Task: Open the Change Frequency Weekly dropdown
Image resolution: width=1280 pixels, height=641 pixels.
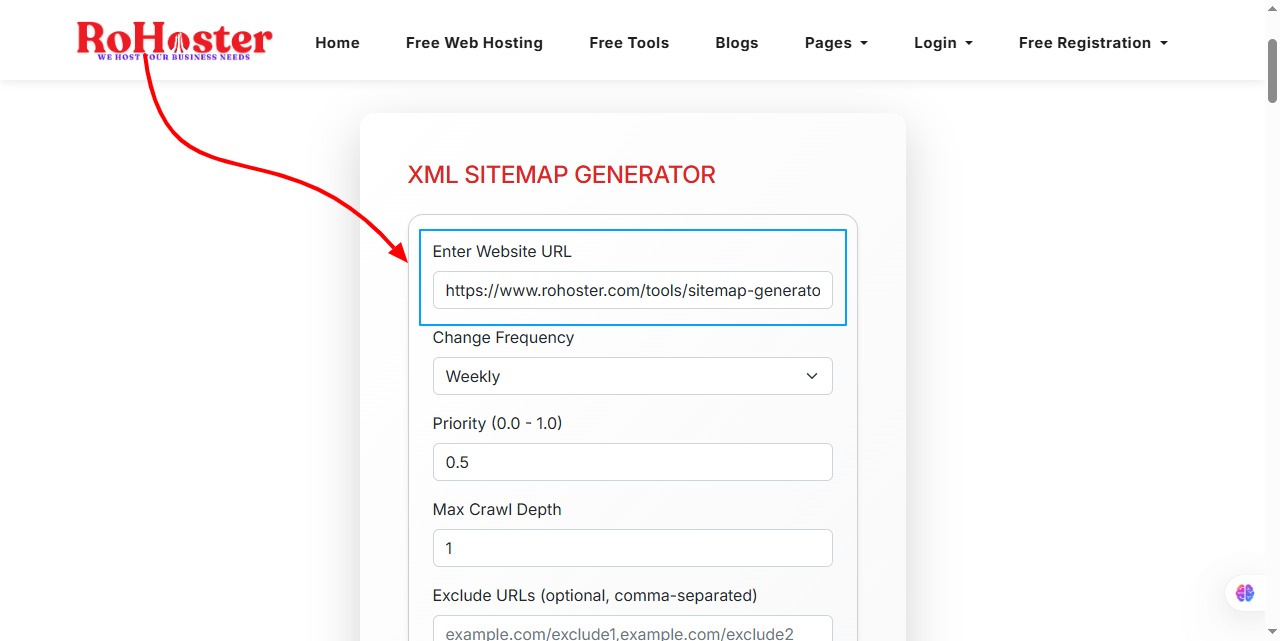Action: pyautogui.click(x=633, y=376)
